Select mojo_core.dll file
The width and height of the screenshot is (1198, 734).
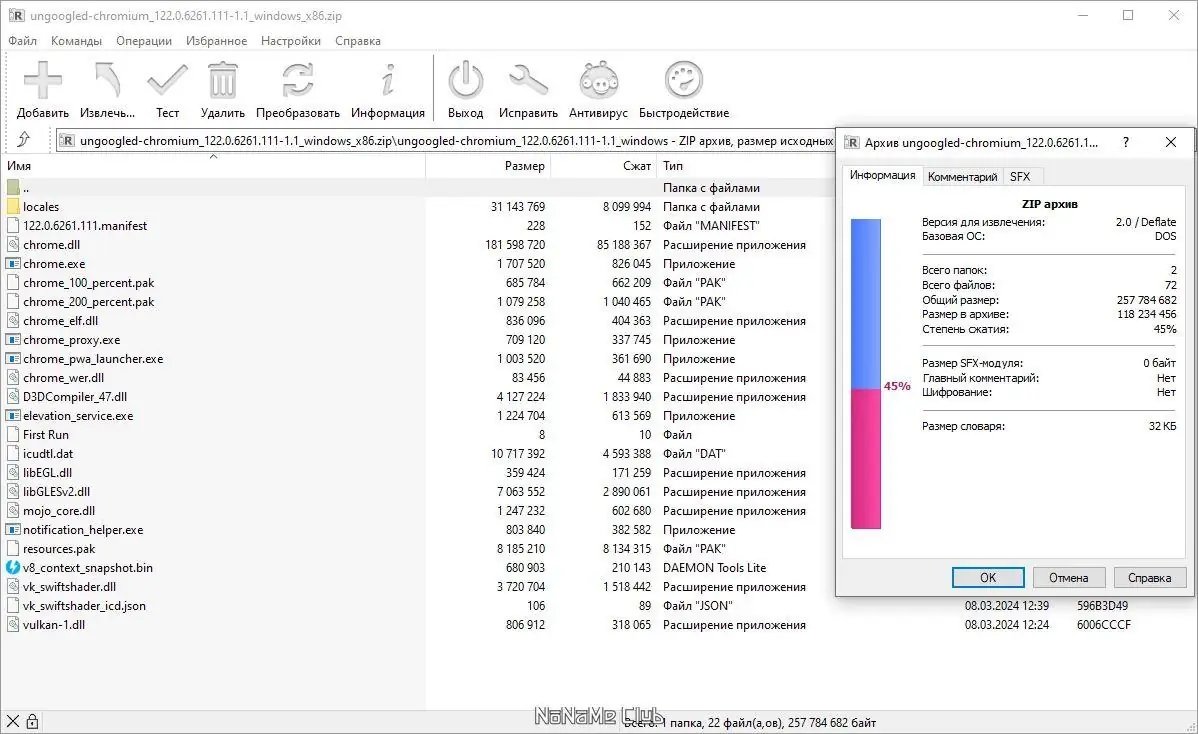click(59, 510)
